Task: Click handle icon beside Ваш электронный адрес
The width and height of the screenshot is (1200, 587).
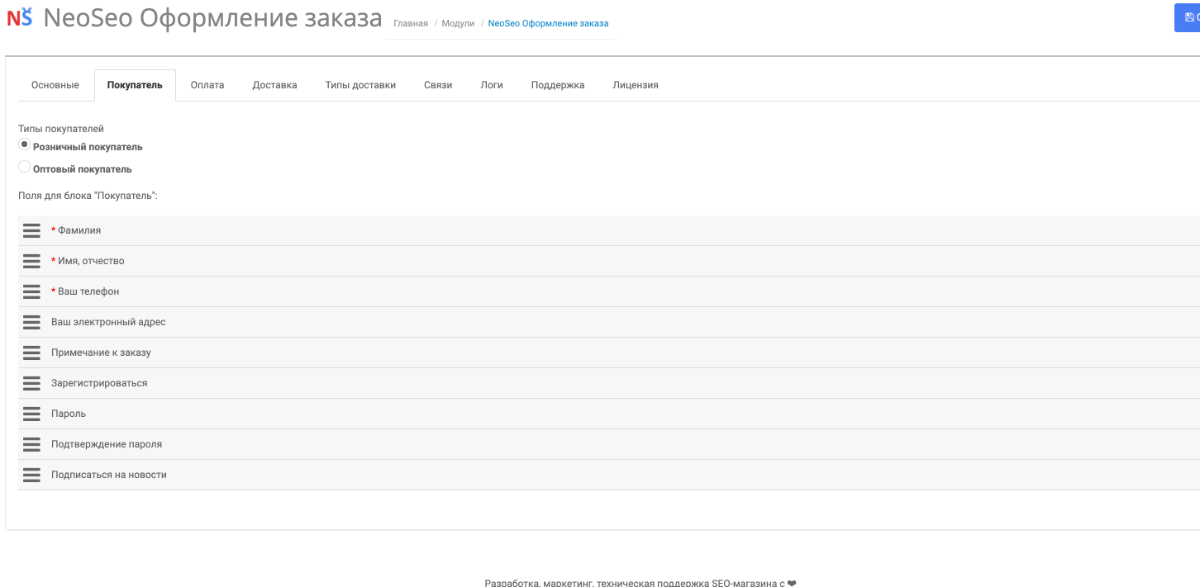Action: pyautogui.click(x=31, y=322)
